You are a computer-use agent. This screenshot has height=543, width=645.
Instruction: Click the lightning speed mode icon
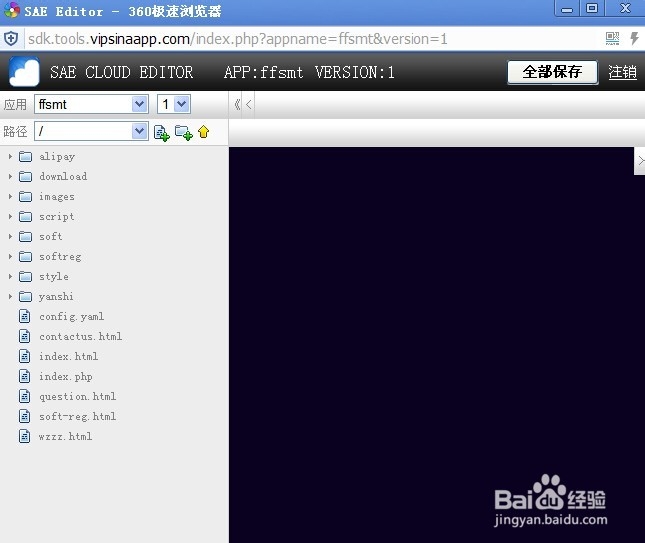[634, 39]
